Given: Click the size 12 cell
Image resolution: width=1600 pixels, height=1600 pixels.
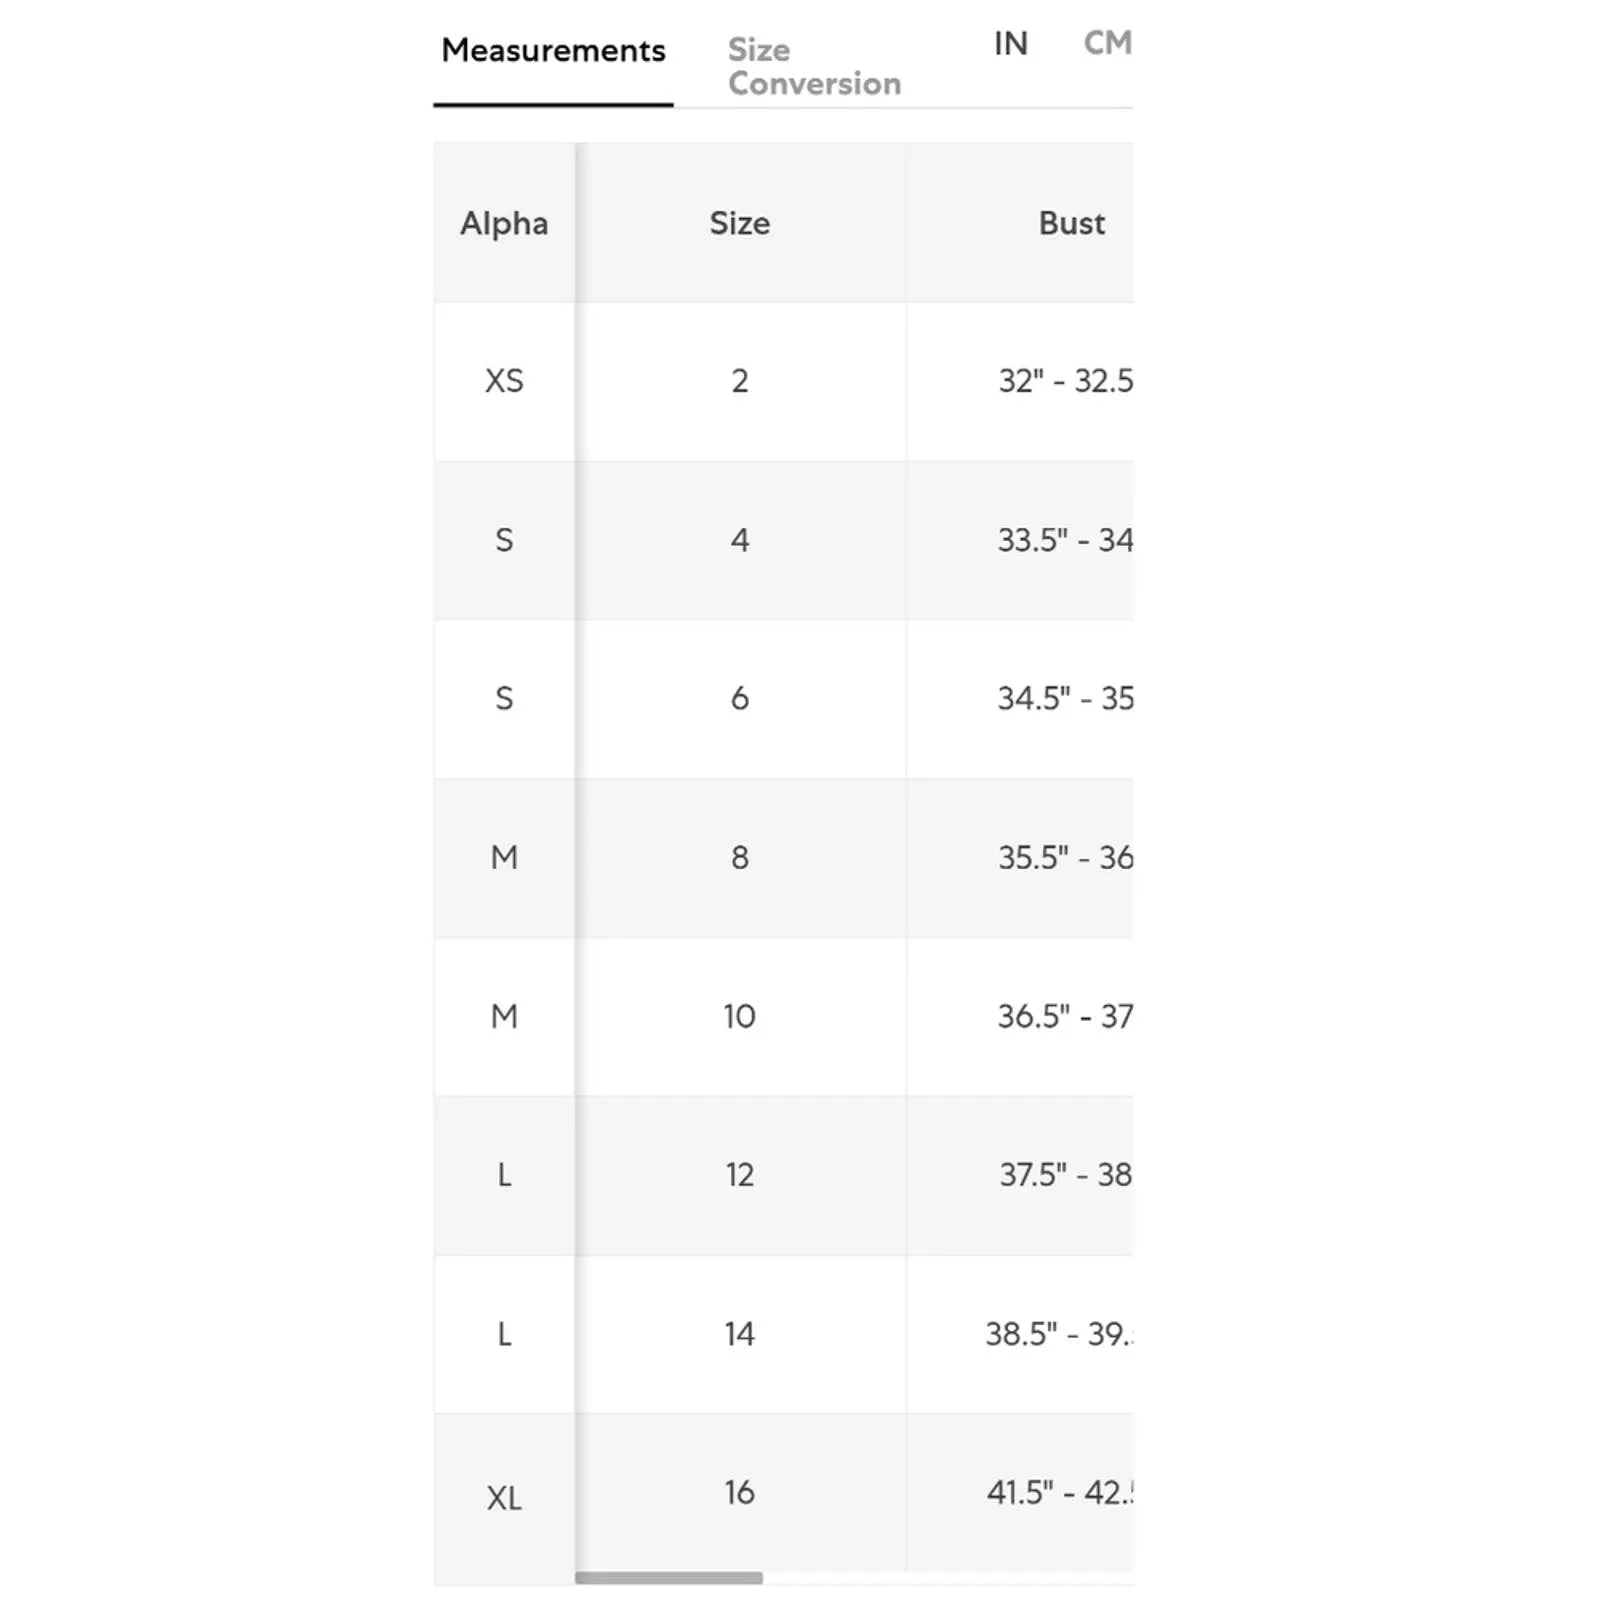Looking at the screenshot, I should point(740,1174).
